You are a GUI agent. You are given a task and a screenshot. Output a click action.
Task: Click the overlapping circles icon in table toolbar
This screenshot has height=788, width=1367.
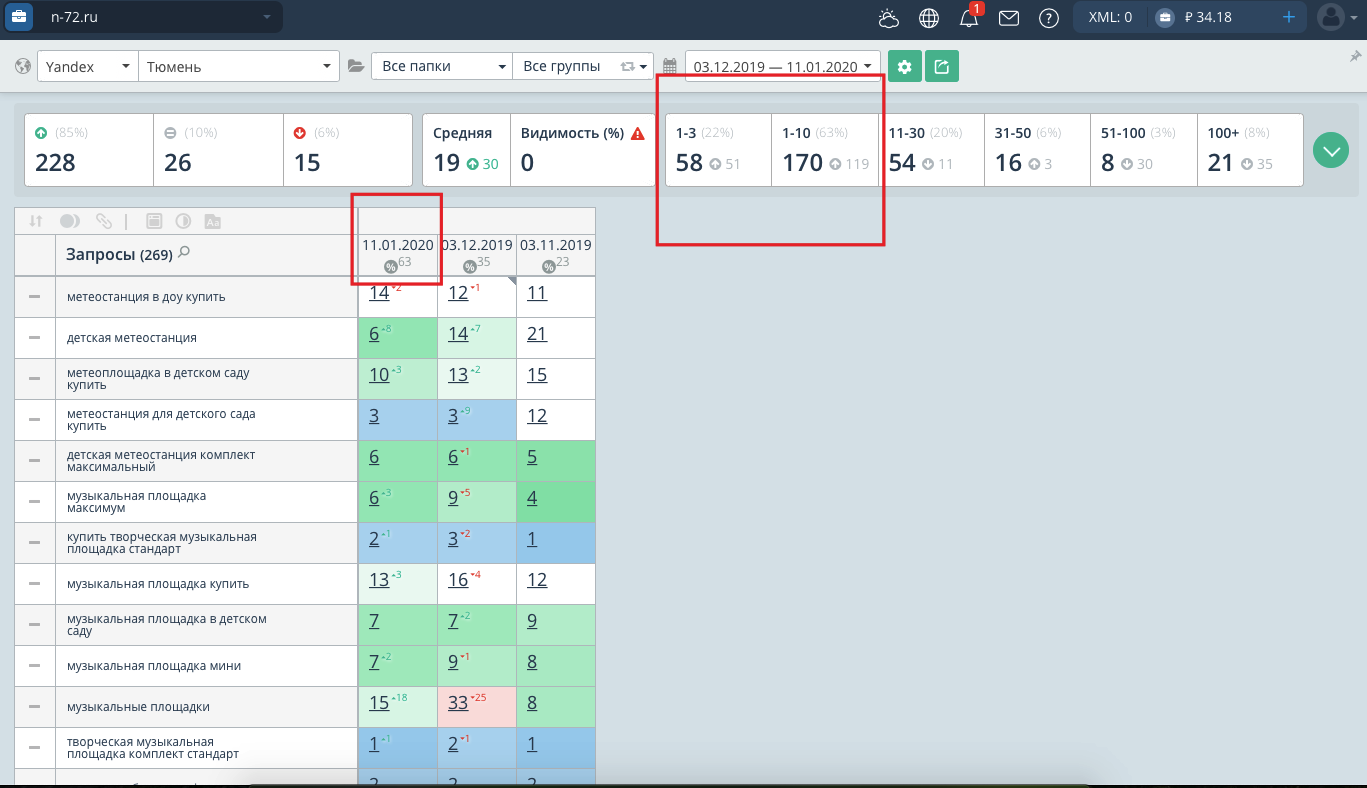coord(70,221)
